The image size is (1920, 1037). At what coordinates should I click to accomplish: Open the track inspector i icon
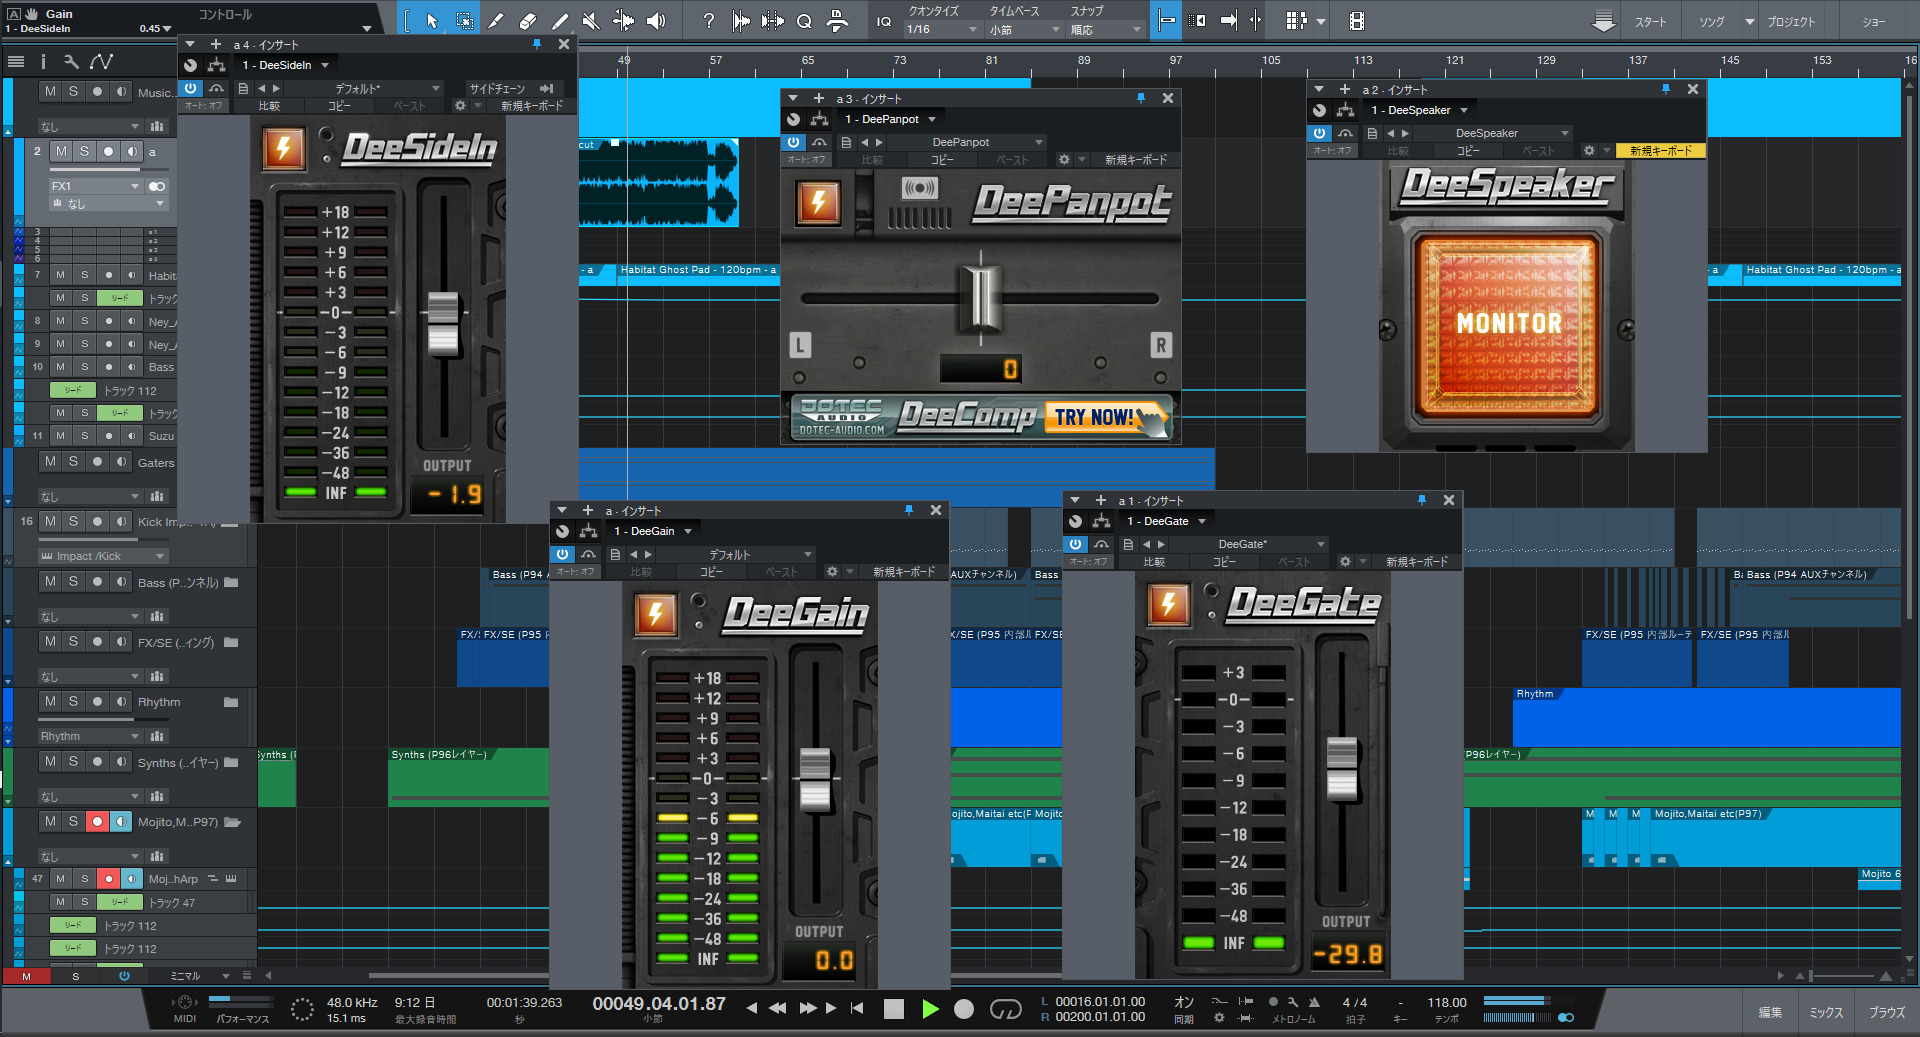[43, 62]
